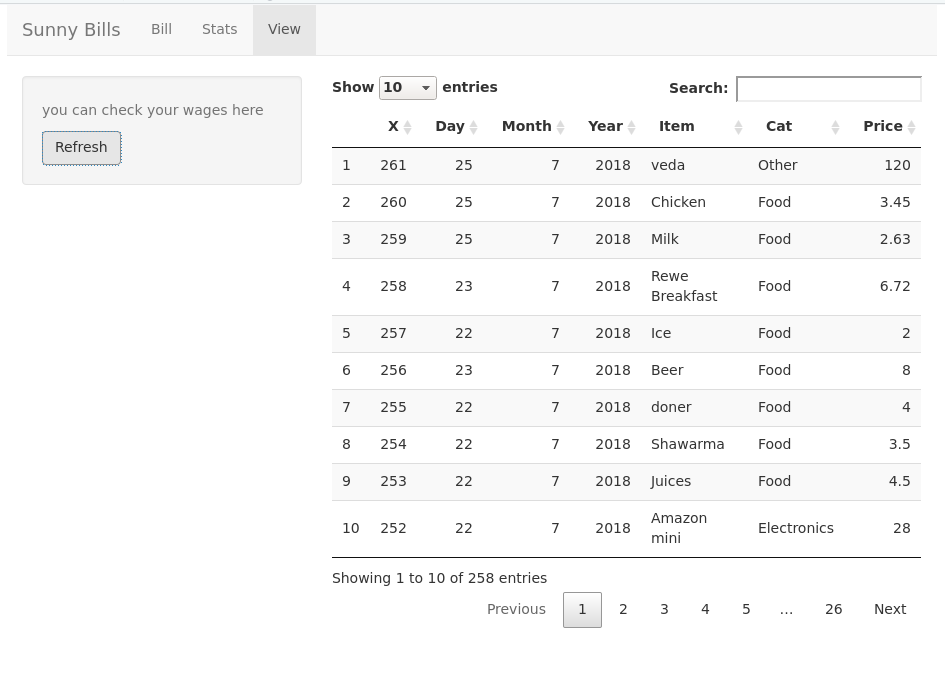
Task: Open the Bill tab
Action: coord(162,30)
